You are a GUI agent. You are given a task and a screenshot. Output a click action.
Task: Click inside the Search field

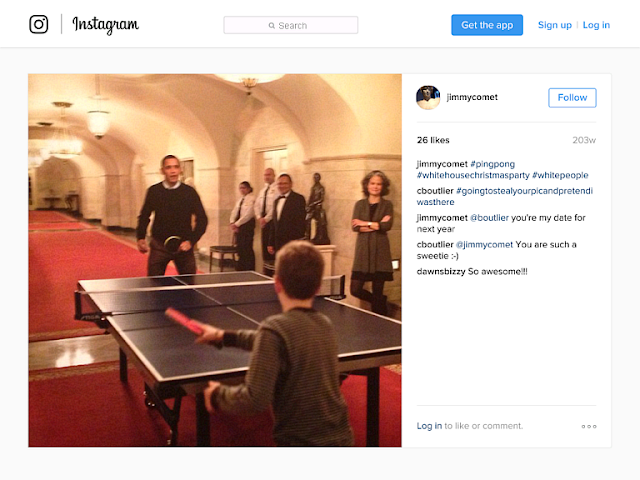tap(291, 25)
